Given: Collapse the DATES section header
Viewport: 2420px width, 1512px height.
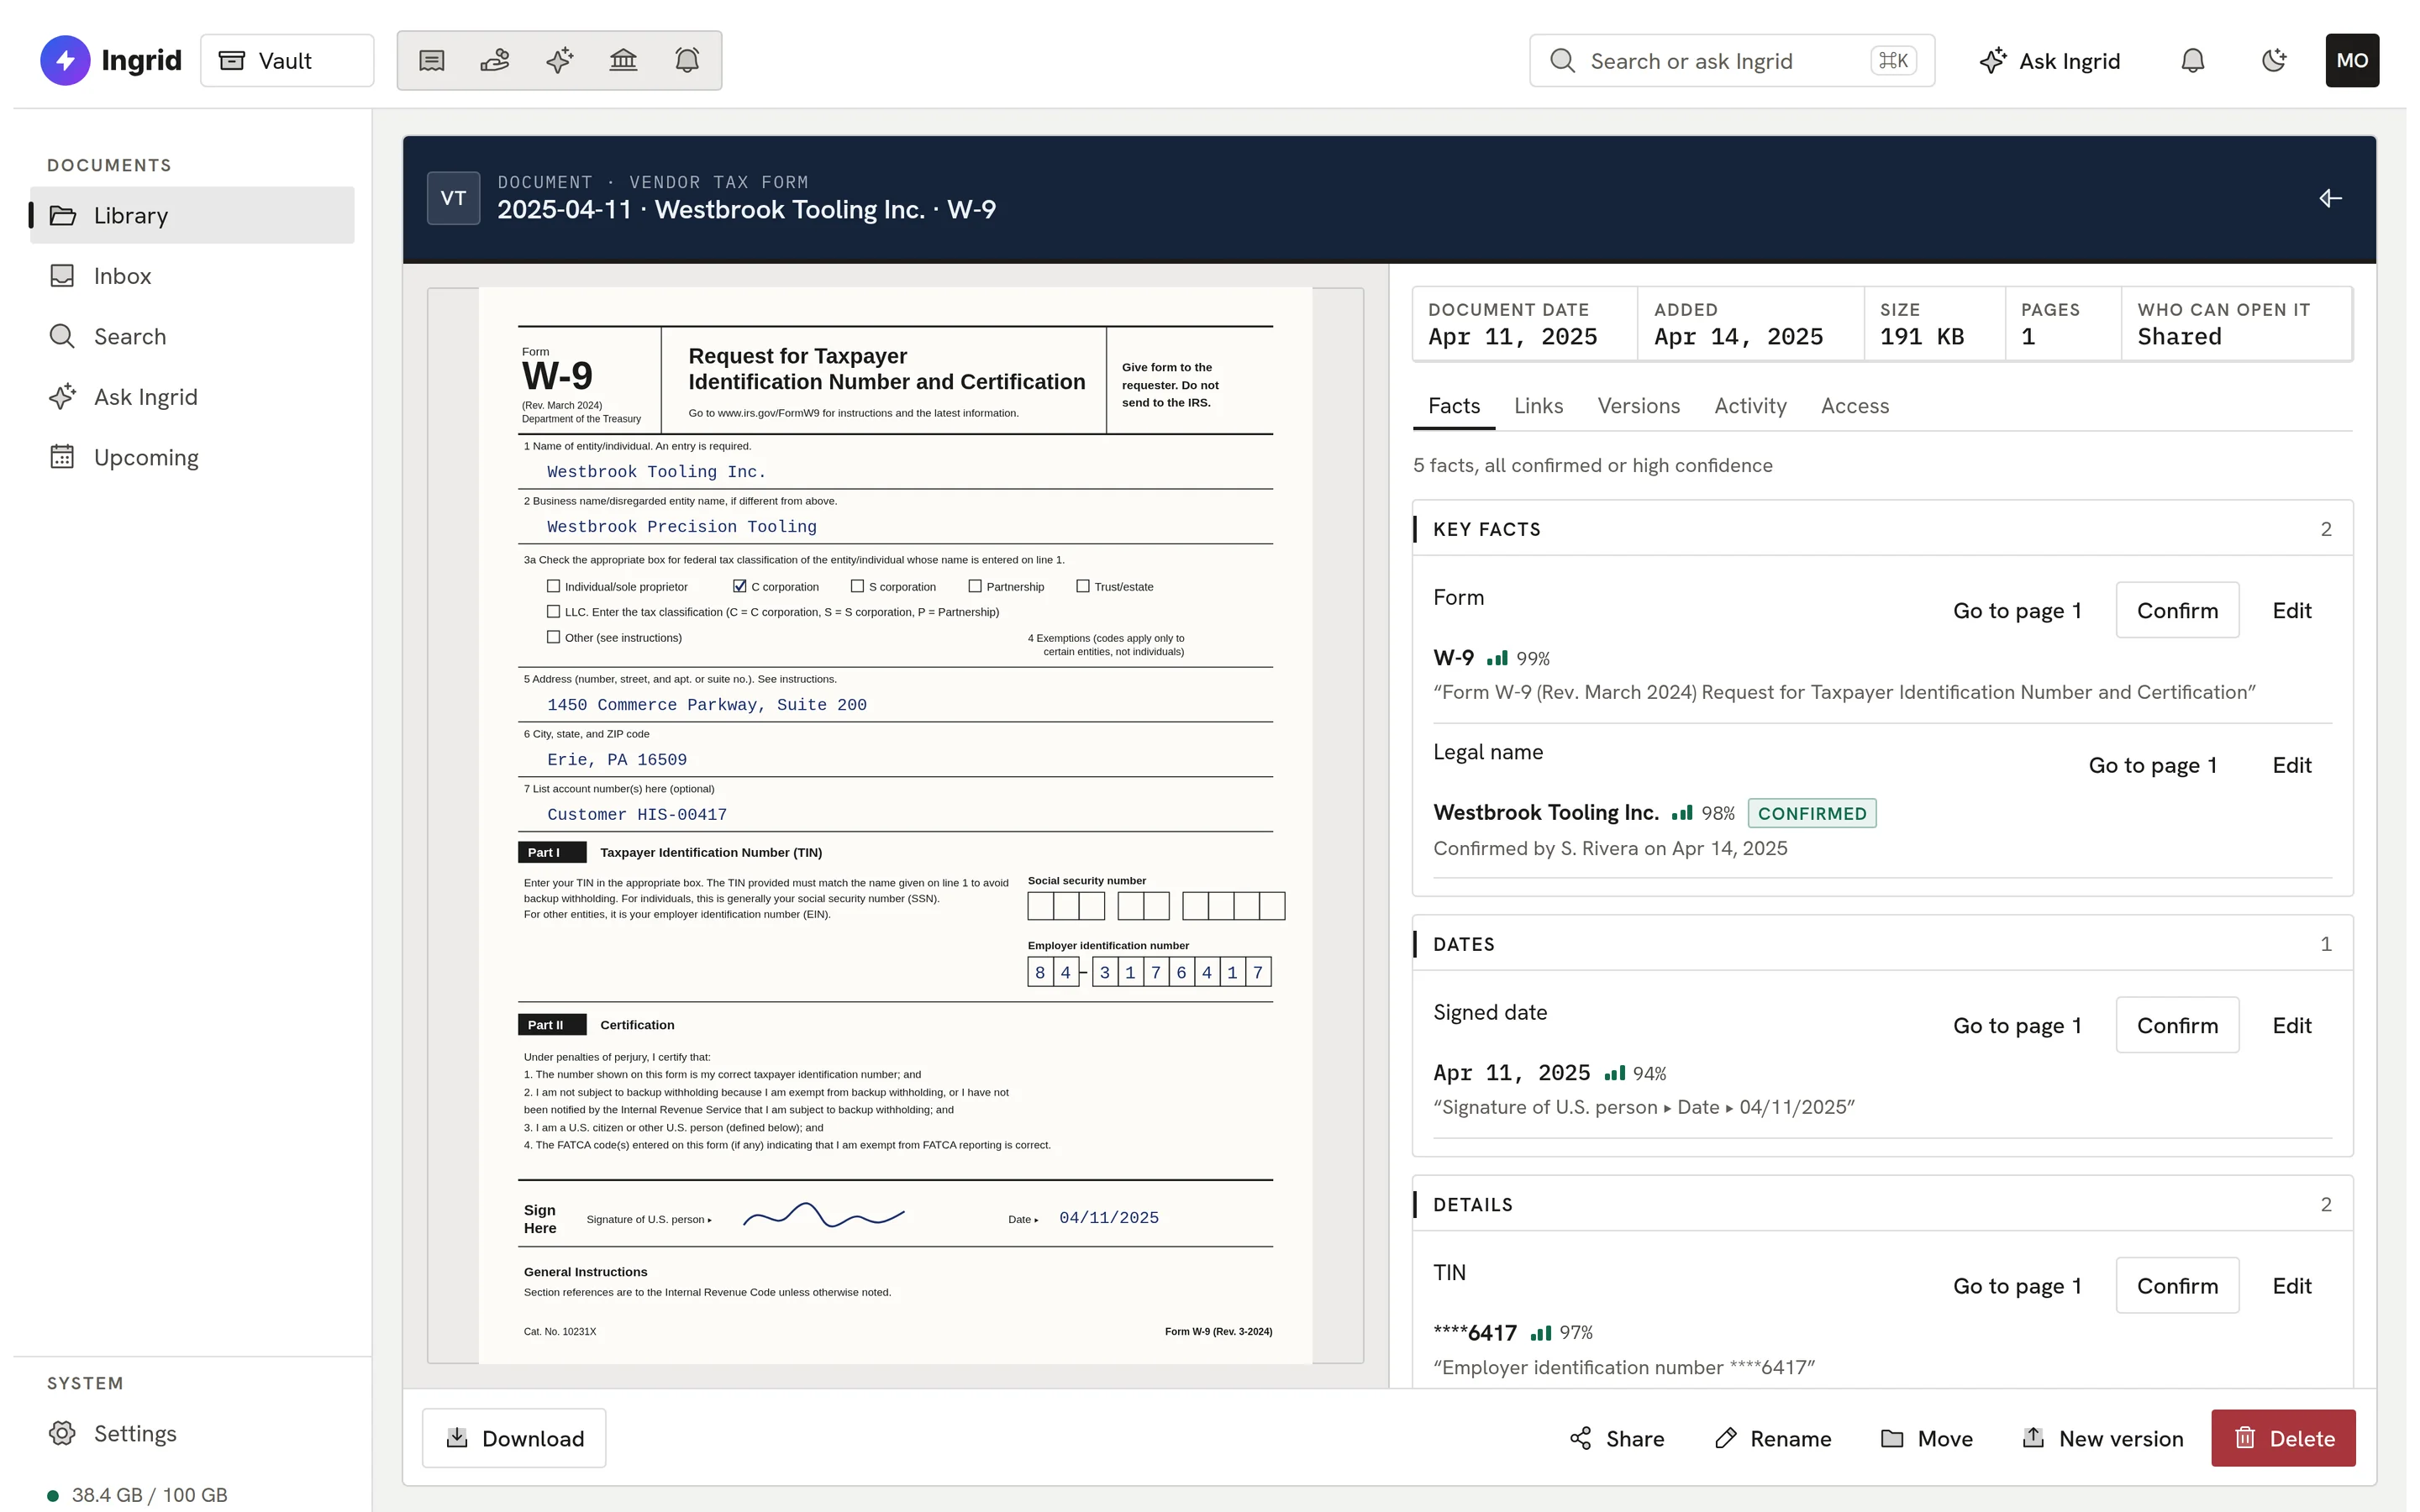Looking at the screenshot, I should [1882, 944].
